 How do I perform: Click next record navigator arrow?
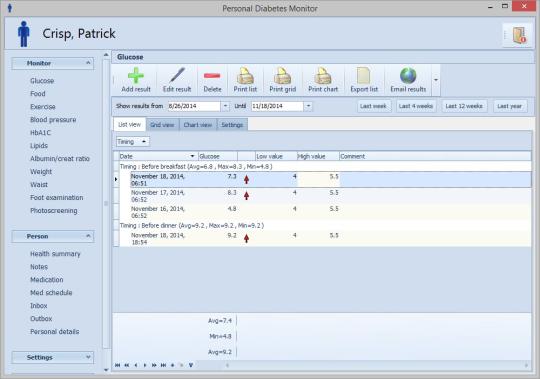[x=145, y=365]
